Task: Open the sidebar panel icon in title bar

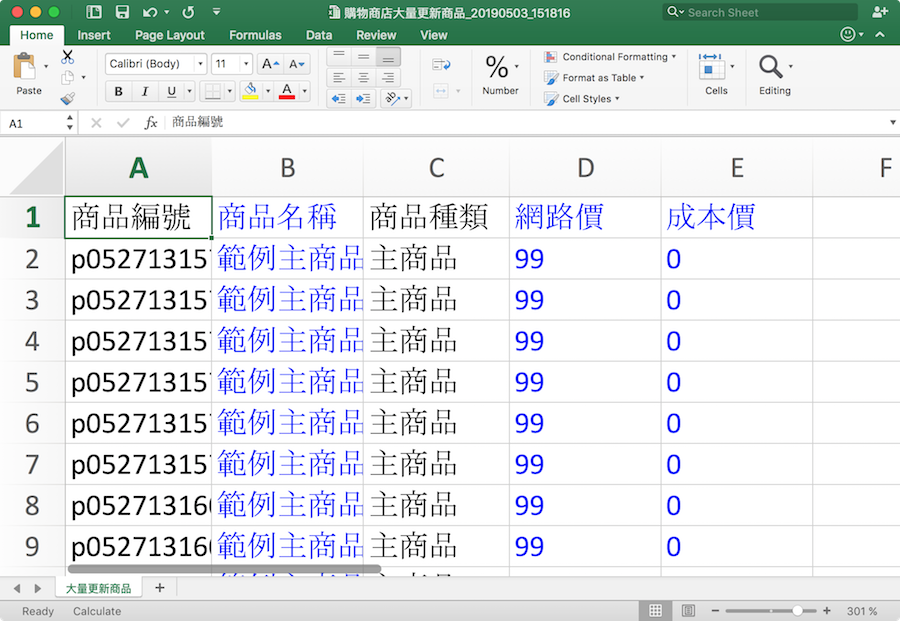Action: point(94,12)
